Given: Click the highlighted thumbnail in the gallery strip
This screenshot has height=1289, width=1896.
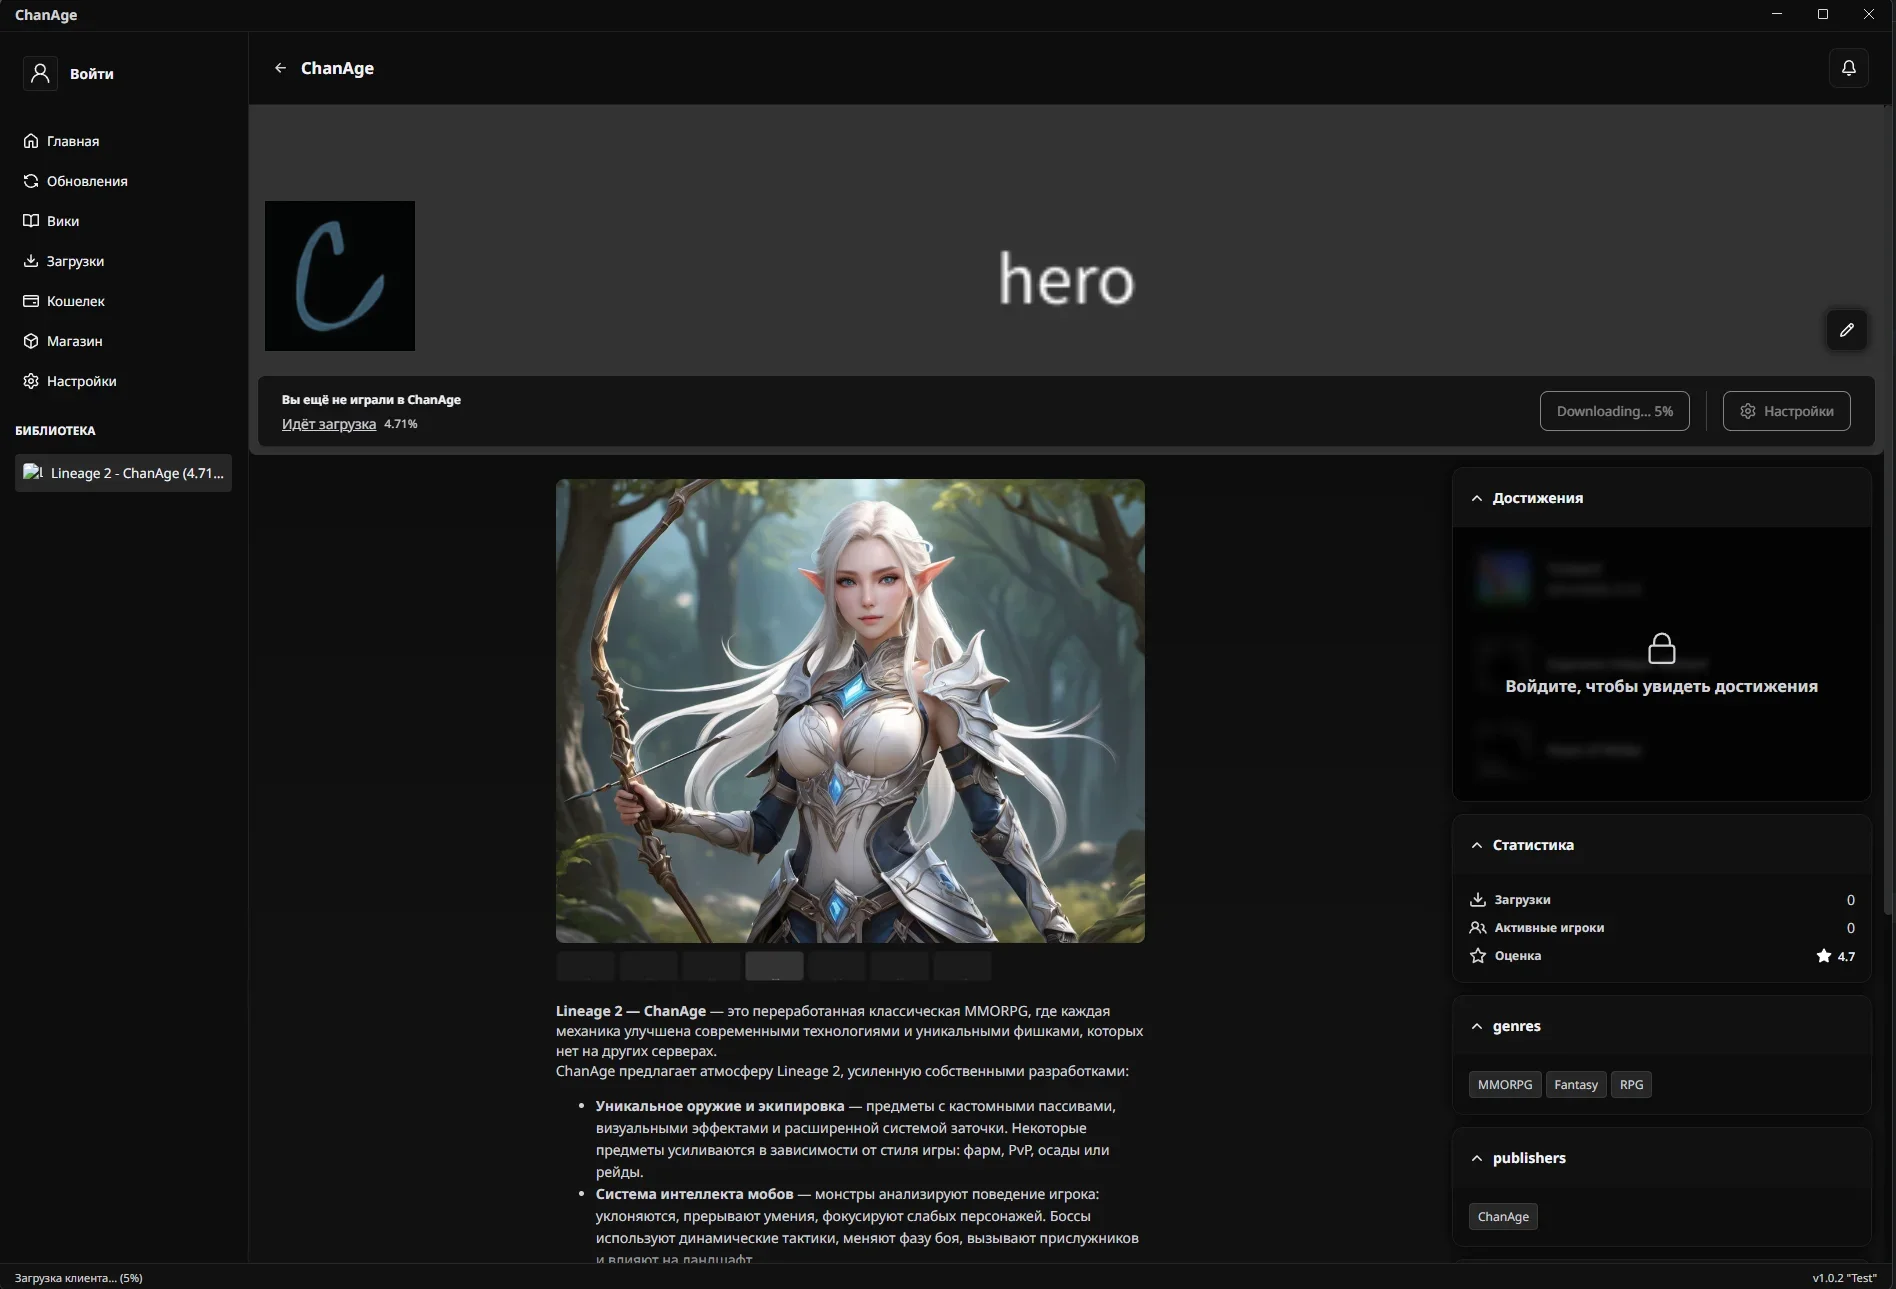Looking at the screenshot, I should click(774, 966).
